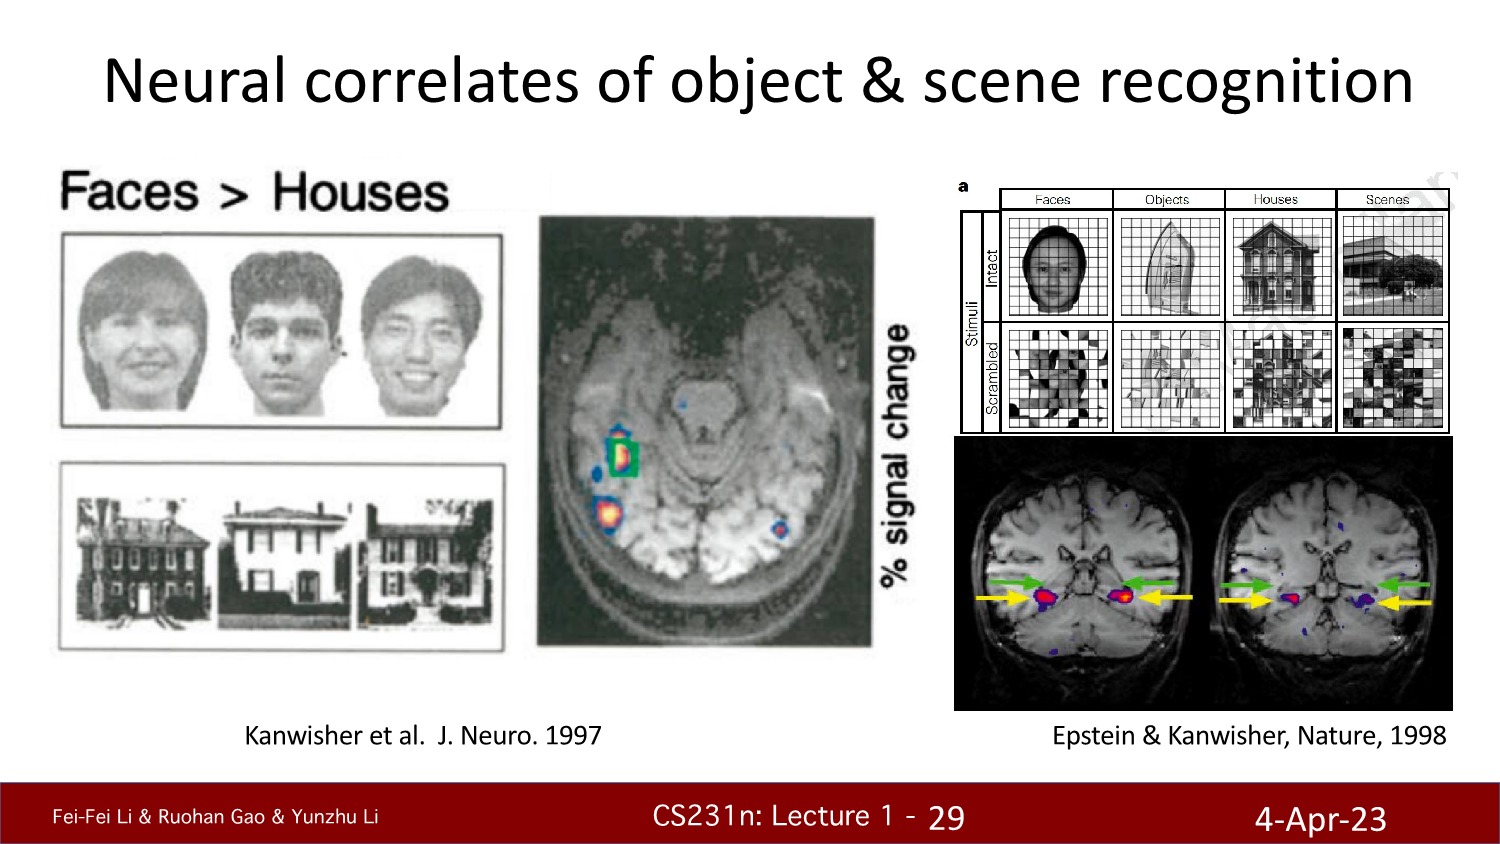The height and width of the screenshot is (844, 1500).
Task: Click the slide number 29
Action: click(x=946, y=818)
